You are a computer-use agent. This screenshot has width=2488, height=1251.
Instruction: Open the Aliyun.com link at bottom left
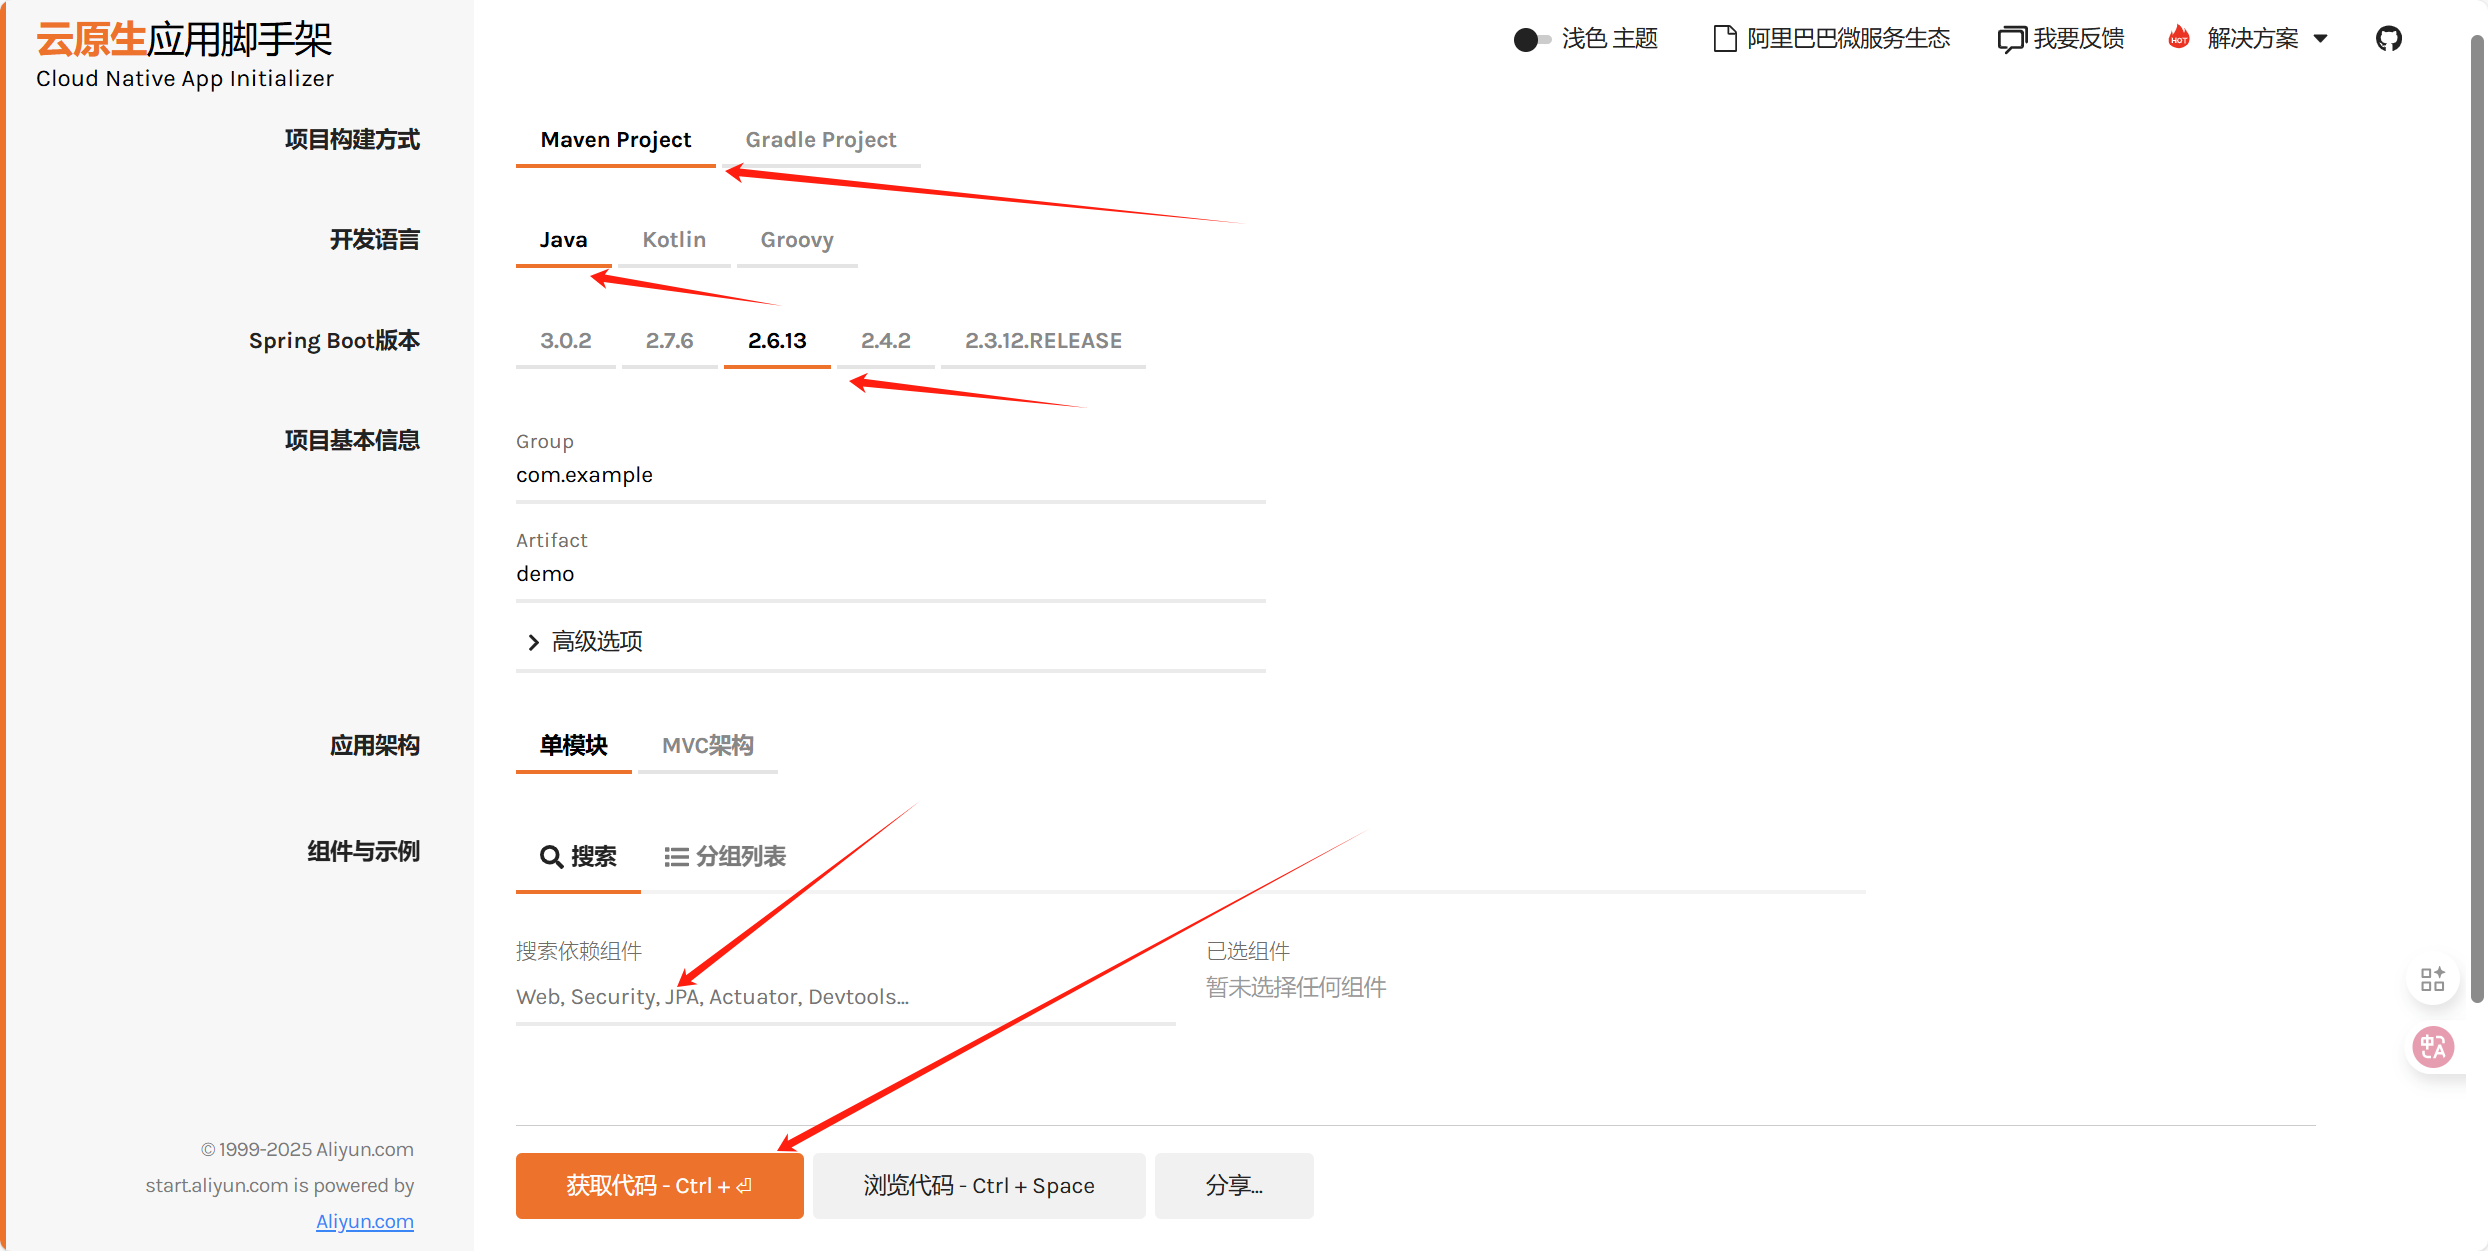(x=364, y=1221)
